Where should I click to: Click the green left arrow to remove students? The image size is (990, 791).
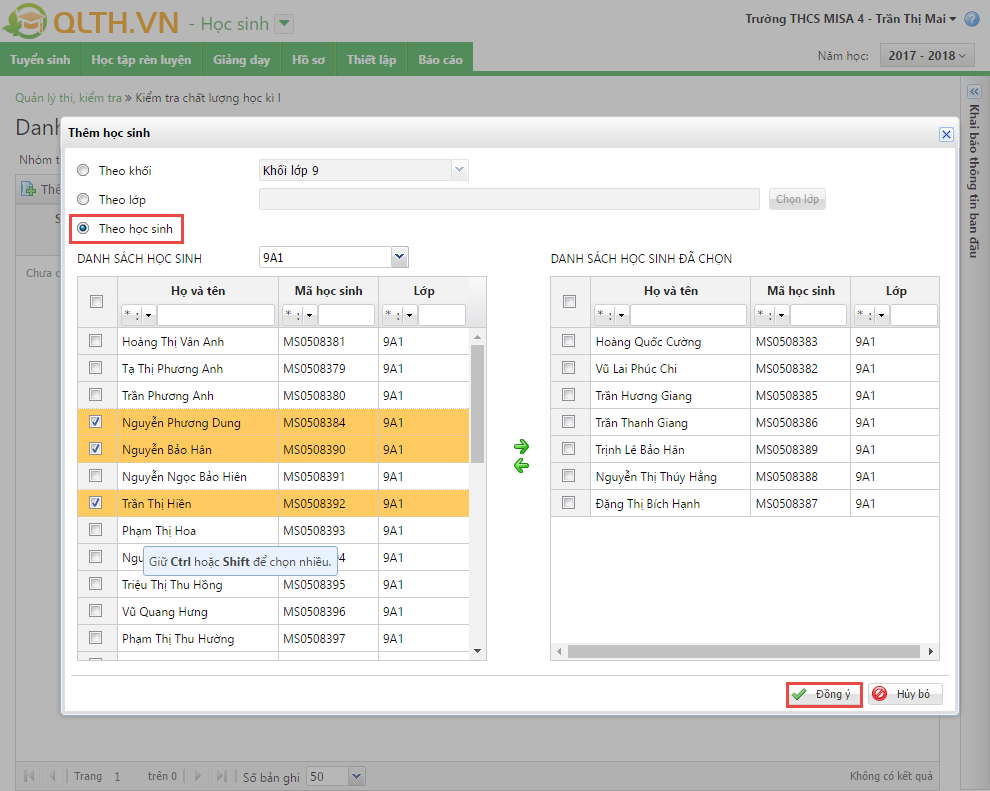click(521, 465)
